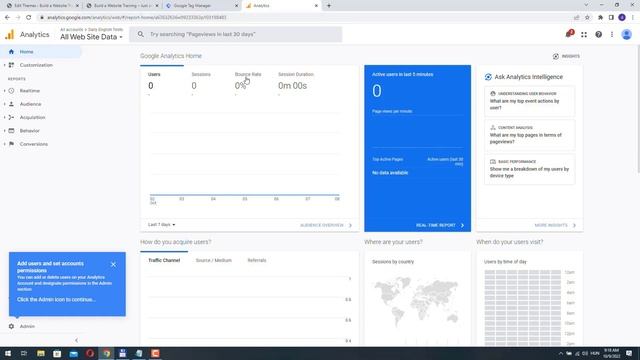Go back in browser
640x360 pixels.
(7, 18)
